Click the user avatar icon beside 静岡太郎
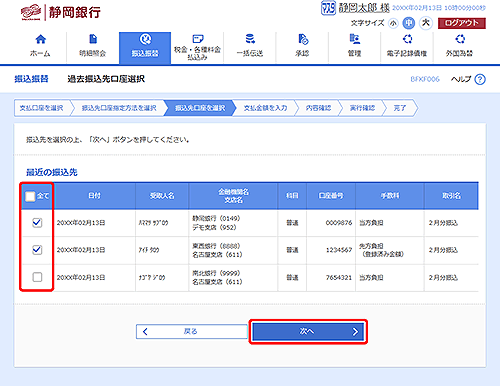The image size is (500, 386). point(328,8)
